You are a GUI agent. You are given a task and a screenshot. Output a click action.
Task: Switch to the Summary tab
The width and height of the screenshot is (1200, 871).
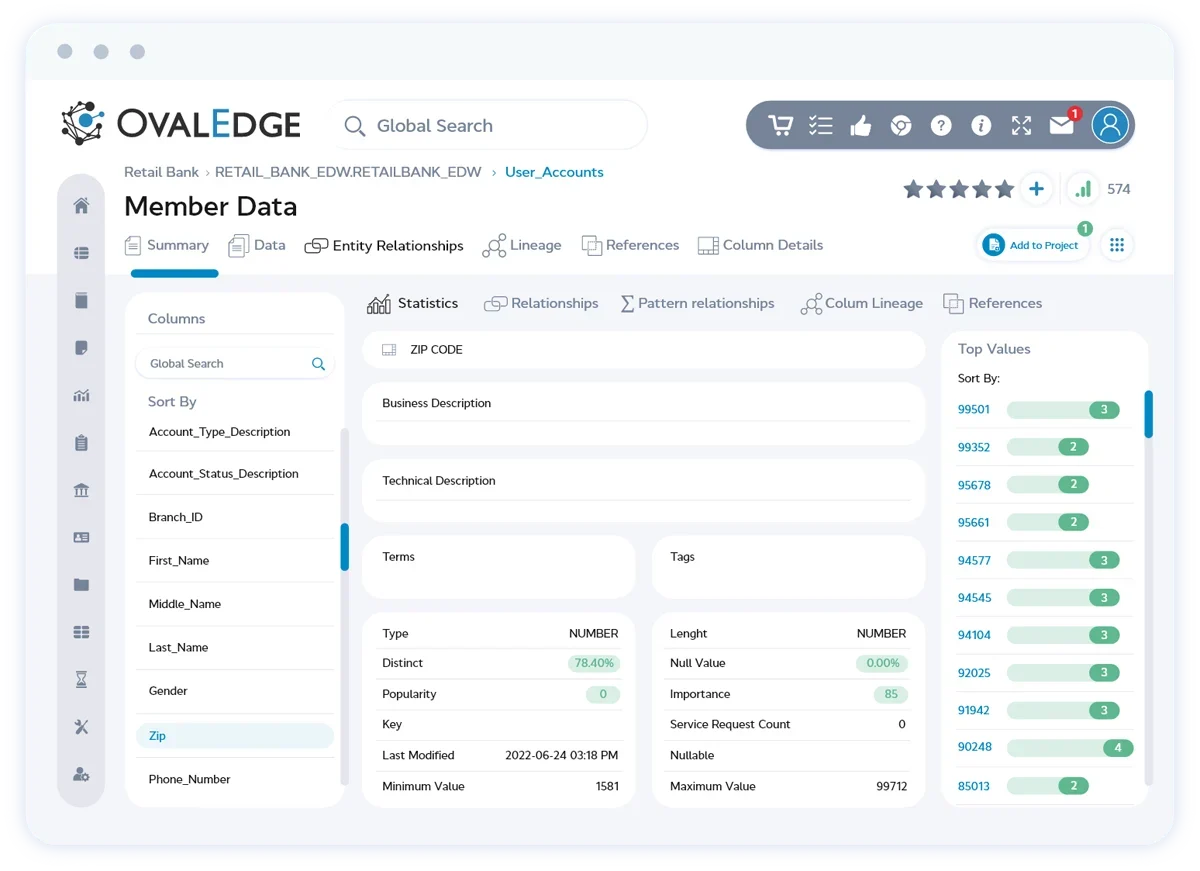(167, 245)
